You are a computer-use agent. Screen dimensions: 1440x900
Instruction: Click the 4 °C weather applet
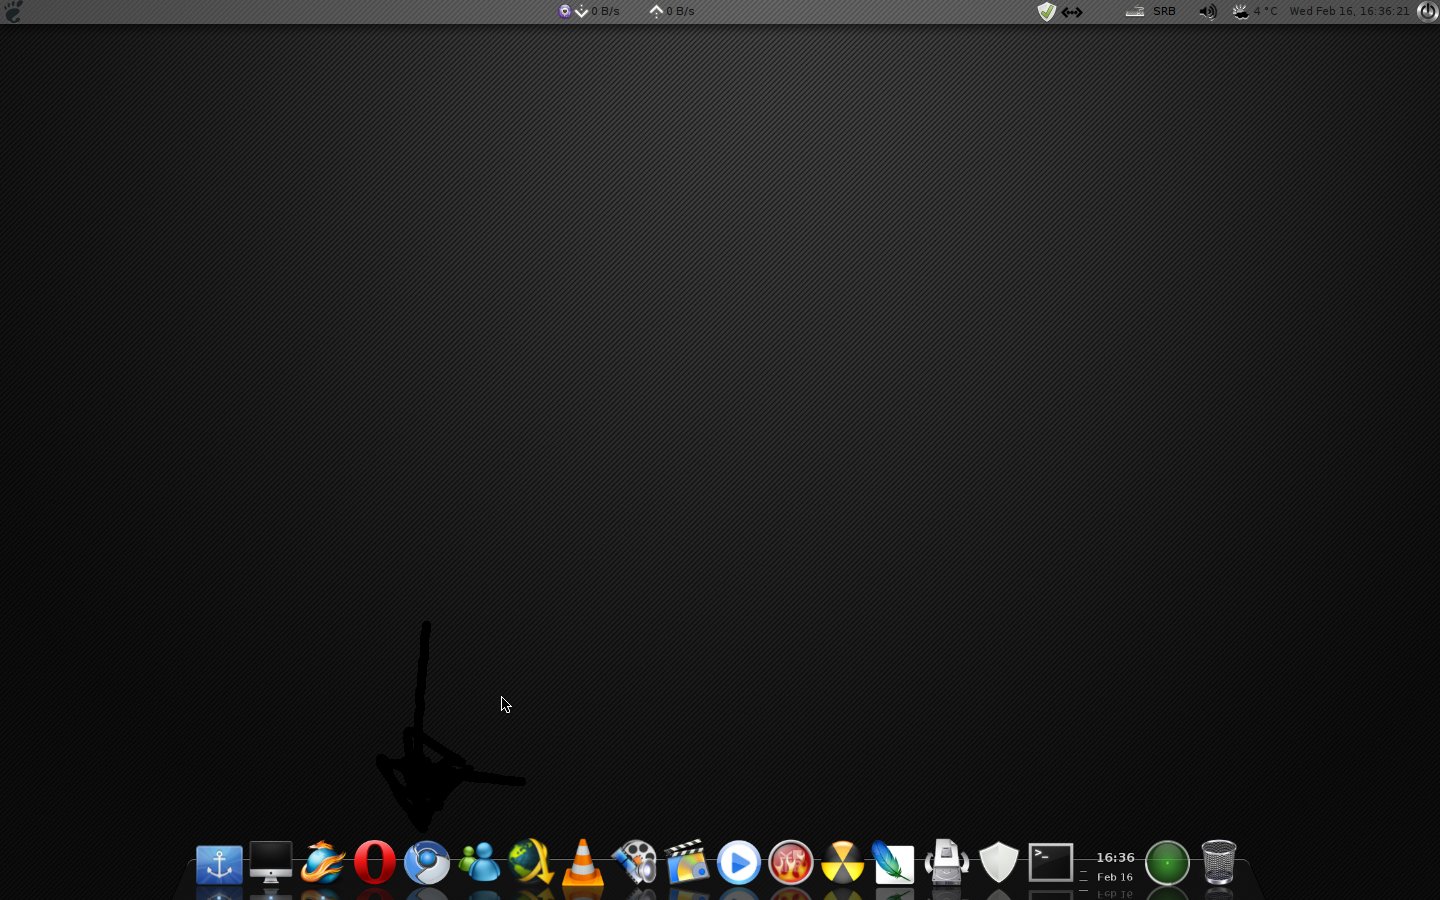pyautogui.click(x=1256, y=12)
